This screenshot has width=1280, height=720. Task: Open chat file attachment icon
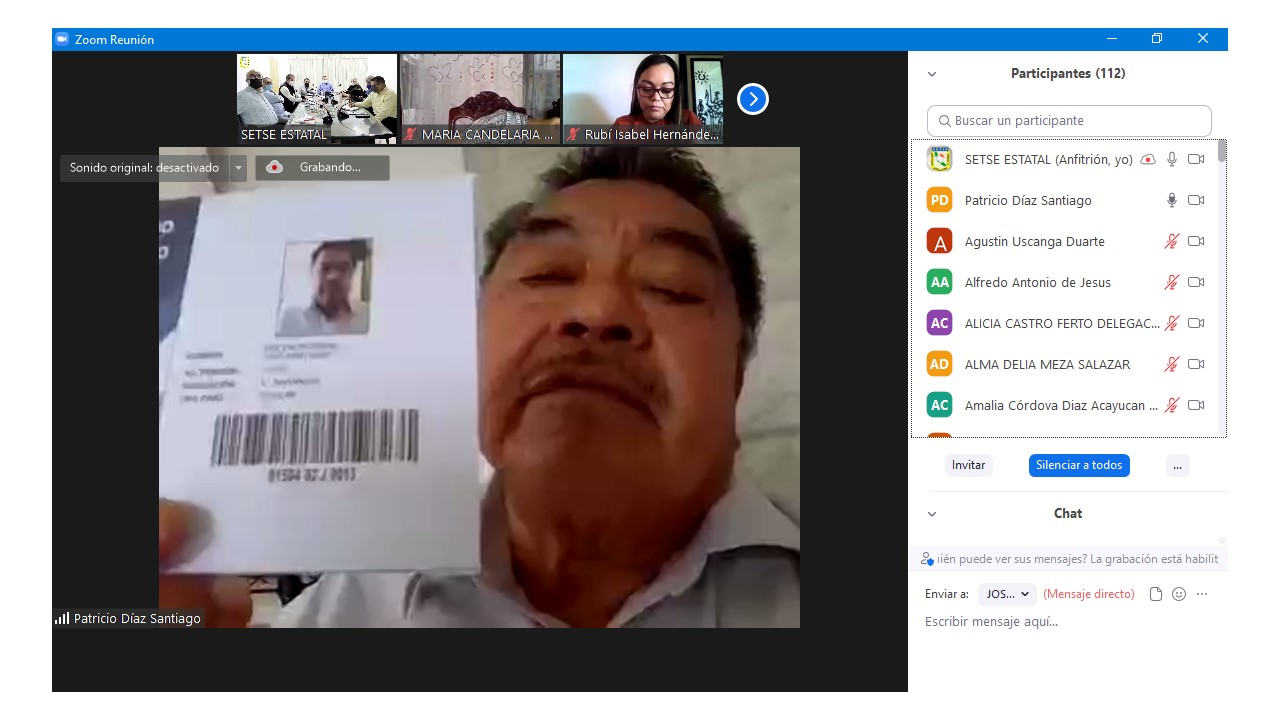(x=1156, y=594)
